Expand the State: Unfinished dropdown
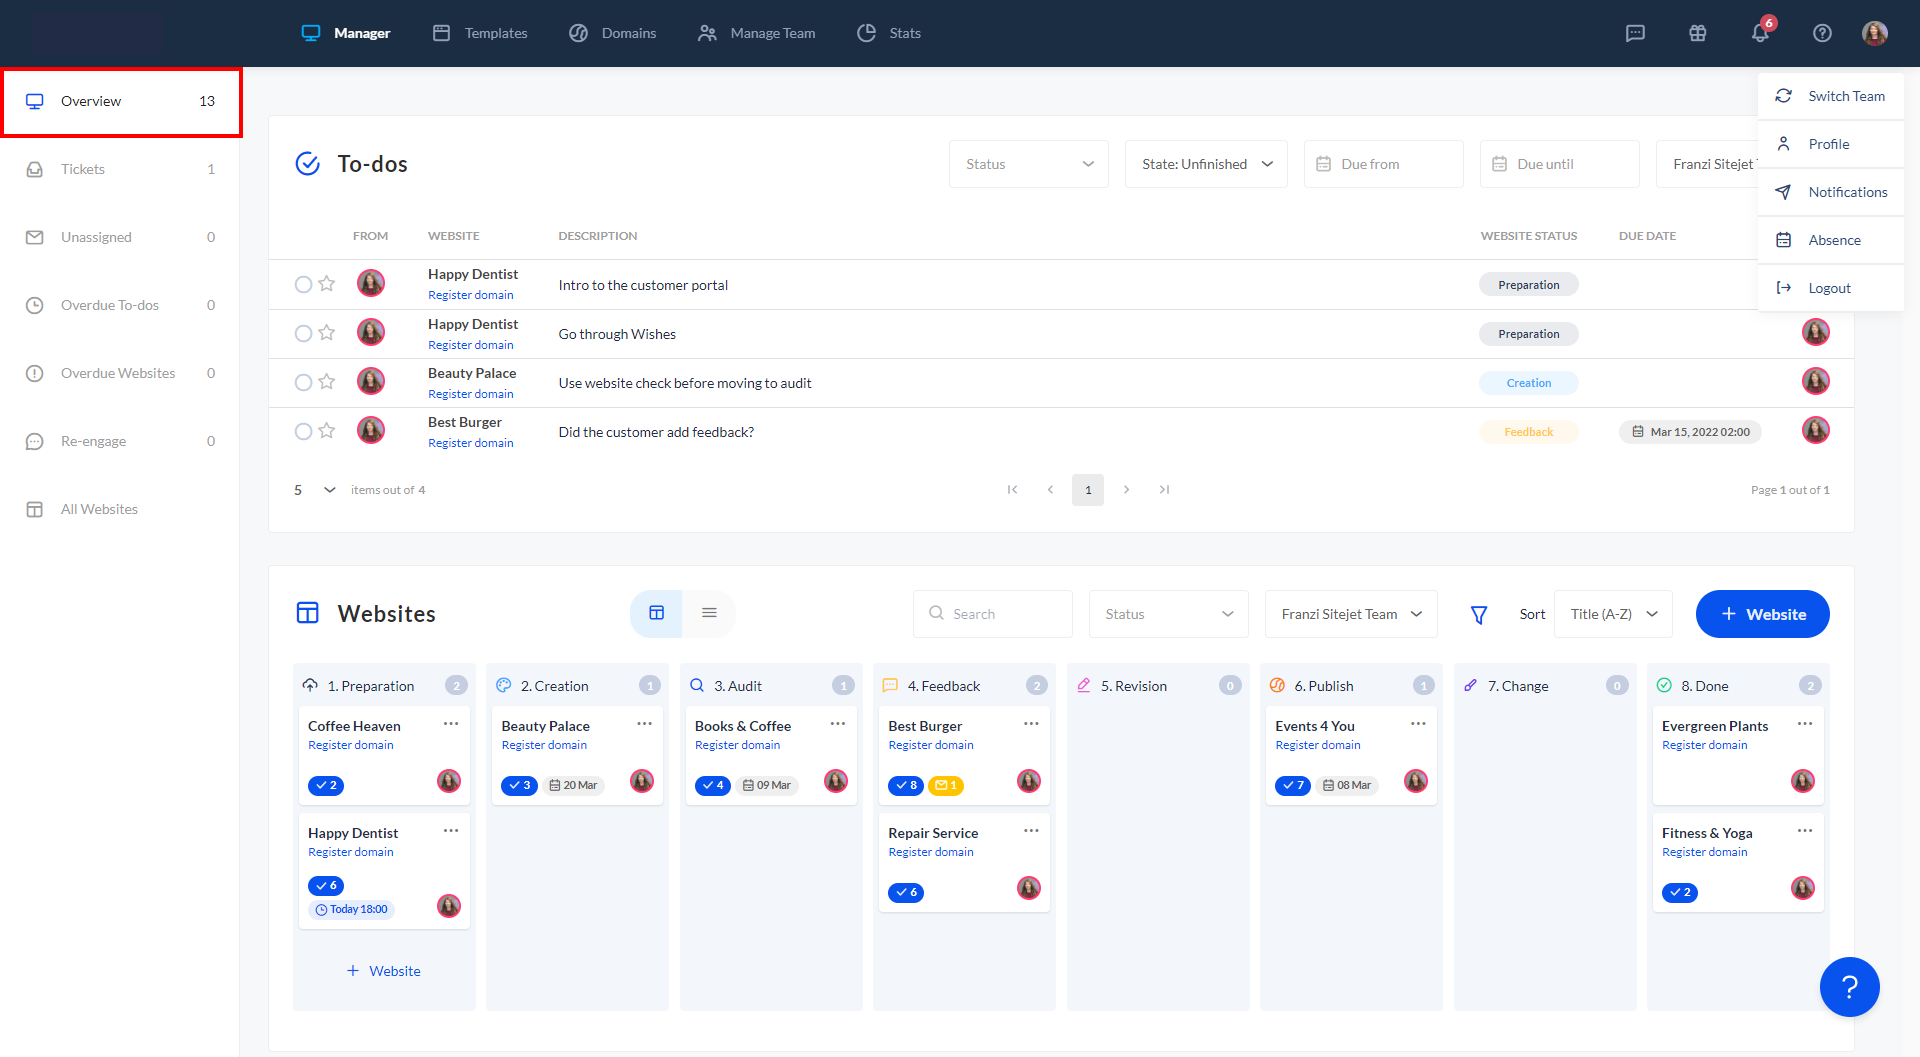This screenshot has width=1920, height=1057. (x=1206, y=164)
